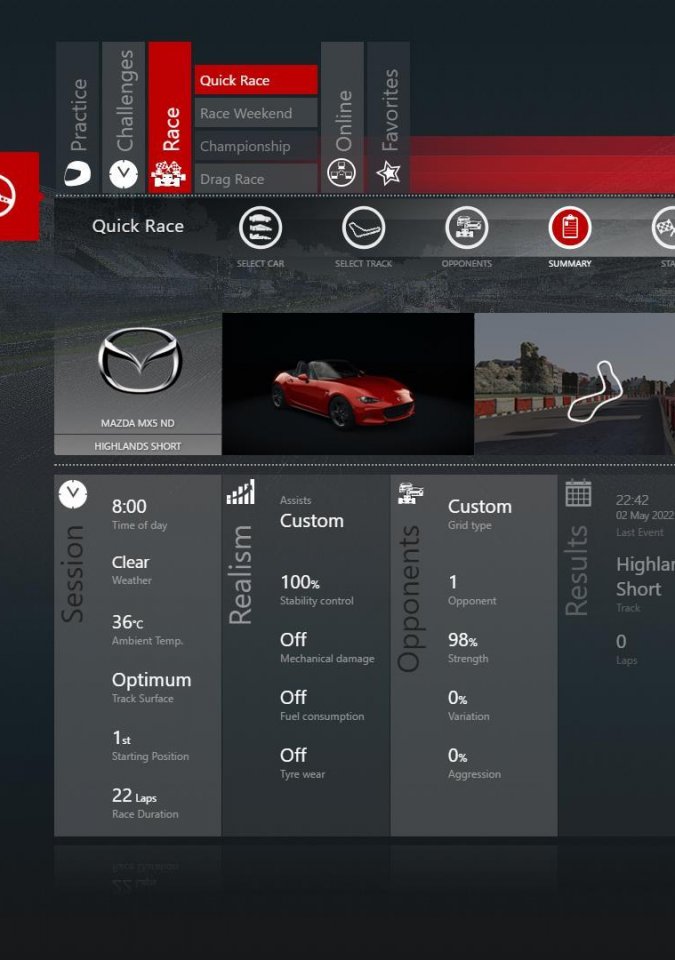Click the 8:00 Time of day value
The height and width of the screenshot is (960, 675).
129,506
